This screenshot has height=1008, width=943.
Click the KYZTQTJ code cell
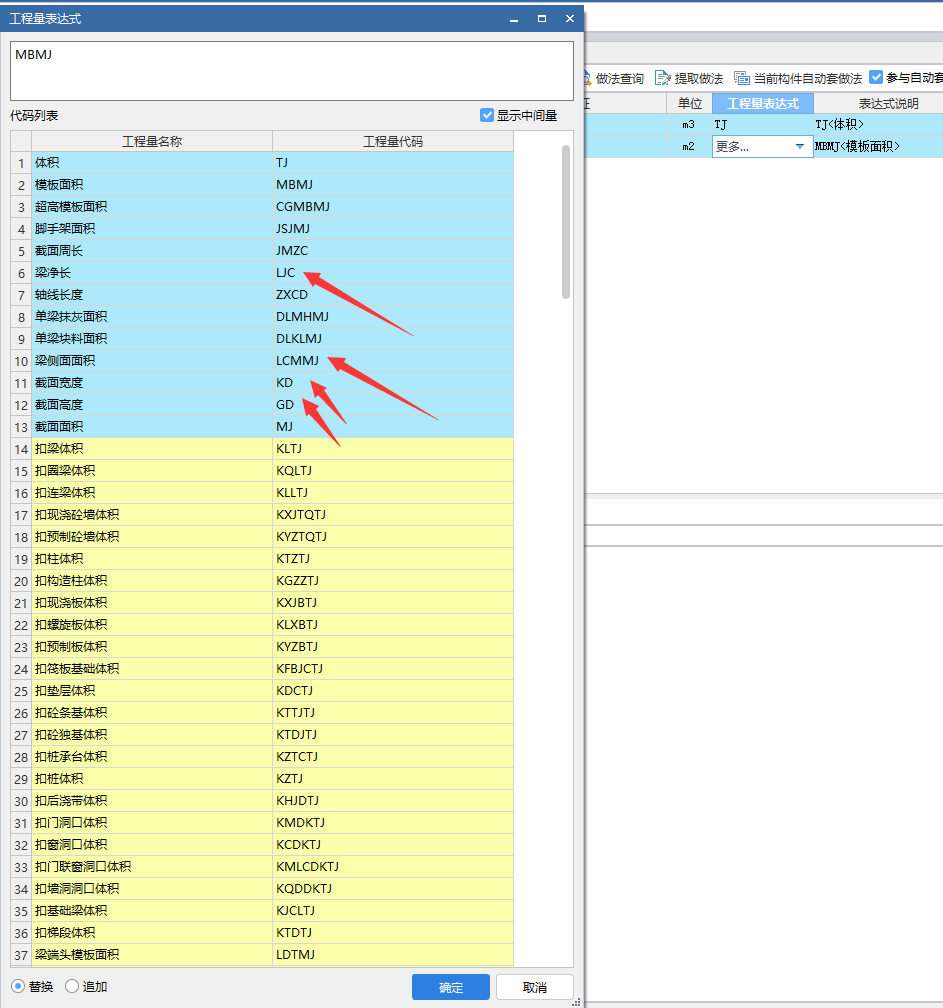click(393, 536)
